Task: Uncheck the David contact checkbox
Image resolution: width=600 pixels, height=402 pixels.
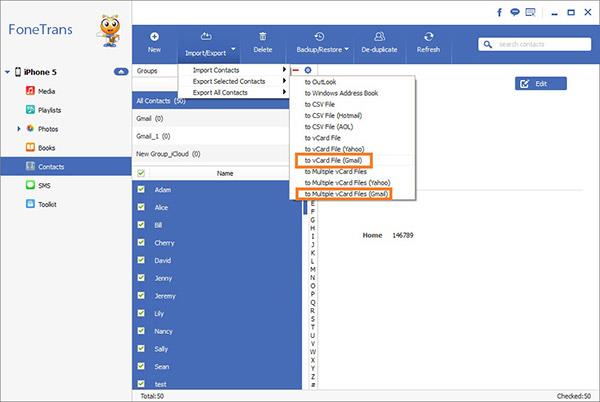Action: (x=141, y=260)
